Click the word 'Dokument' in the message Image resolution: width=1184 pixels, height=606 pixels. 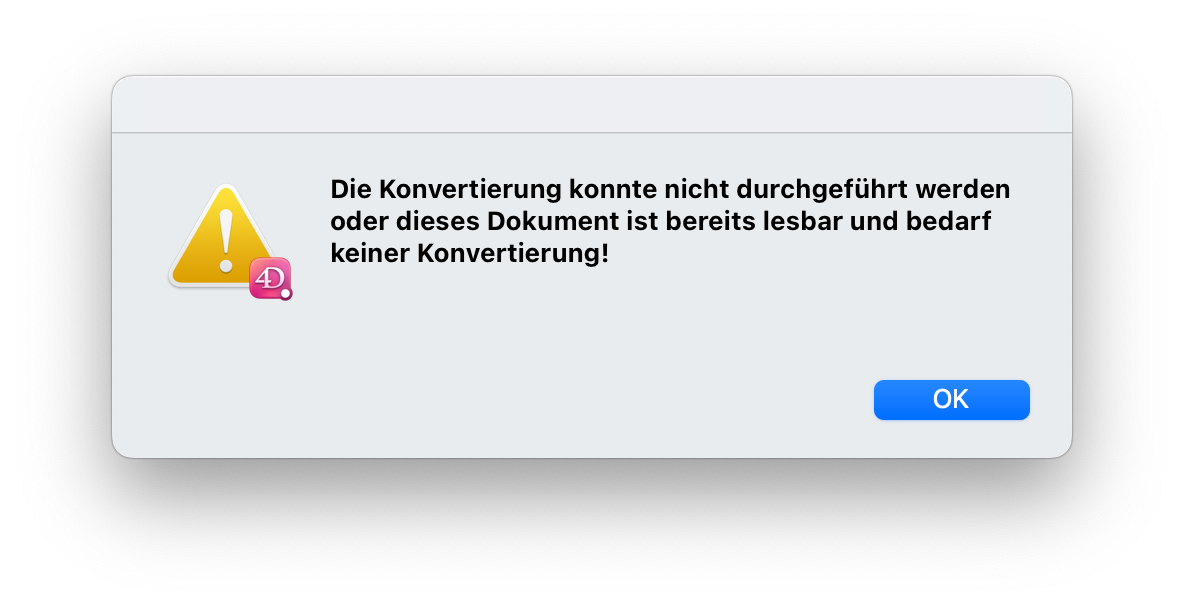(x=553, y=221)
